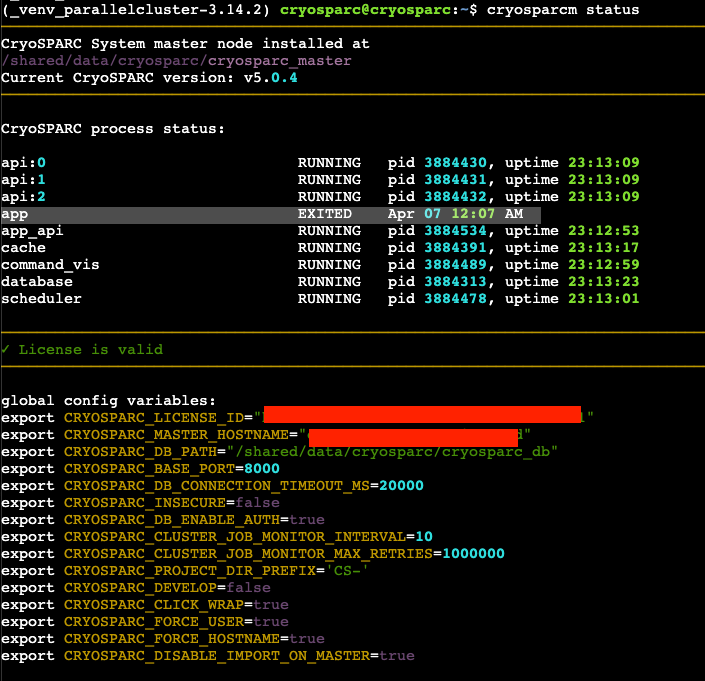Select the command_vis process name

(50, 265)
